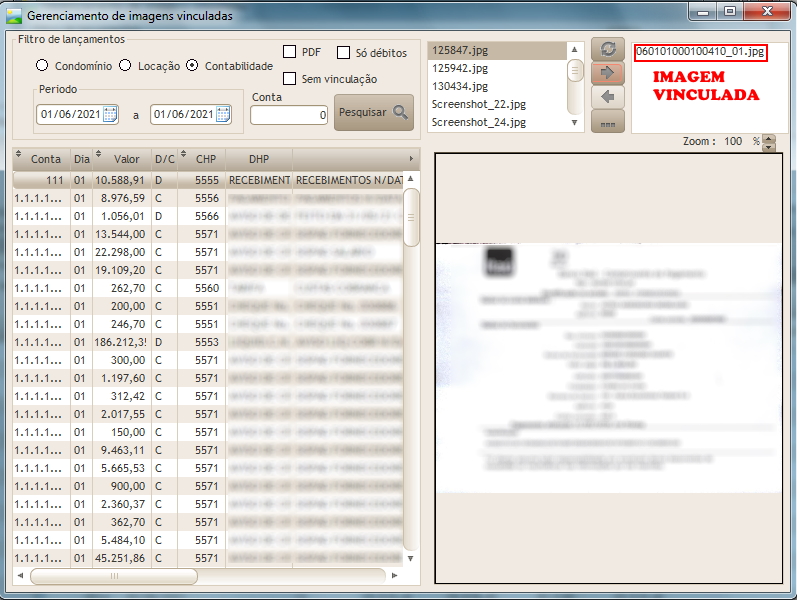
Task: Click the DHP column header
Action: coord(258,158)
